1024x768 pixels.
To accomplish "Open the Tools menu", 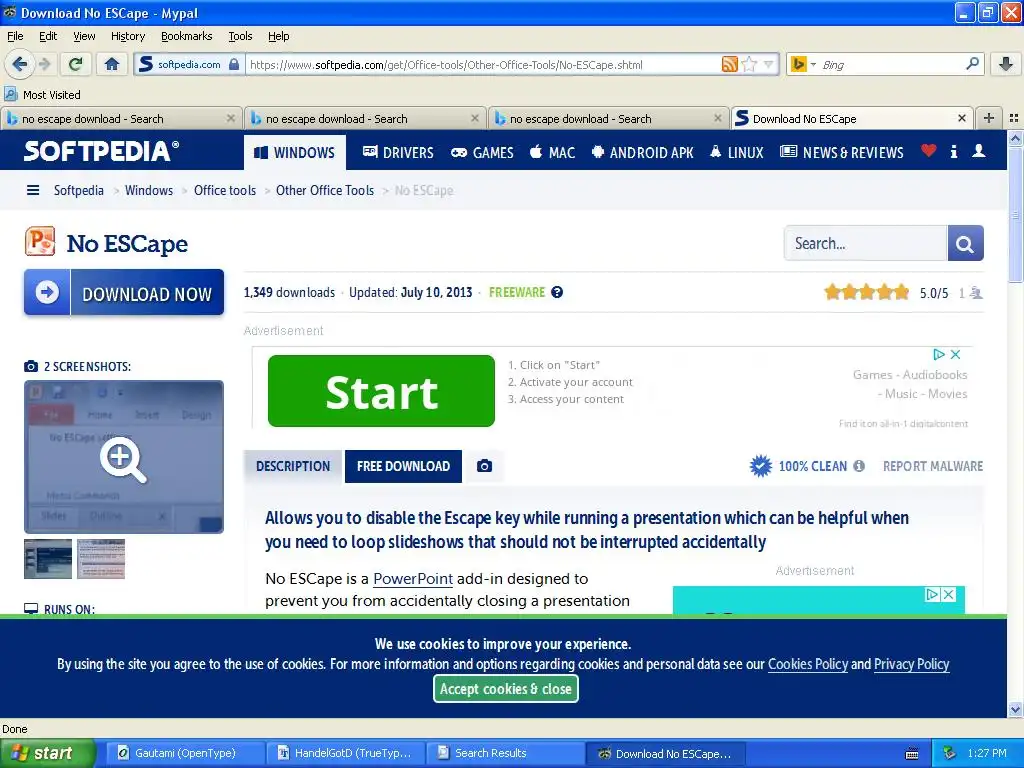I will (240, 36).
